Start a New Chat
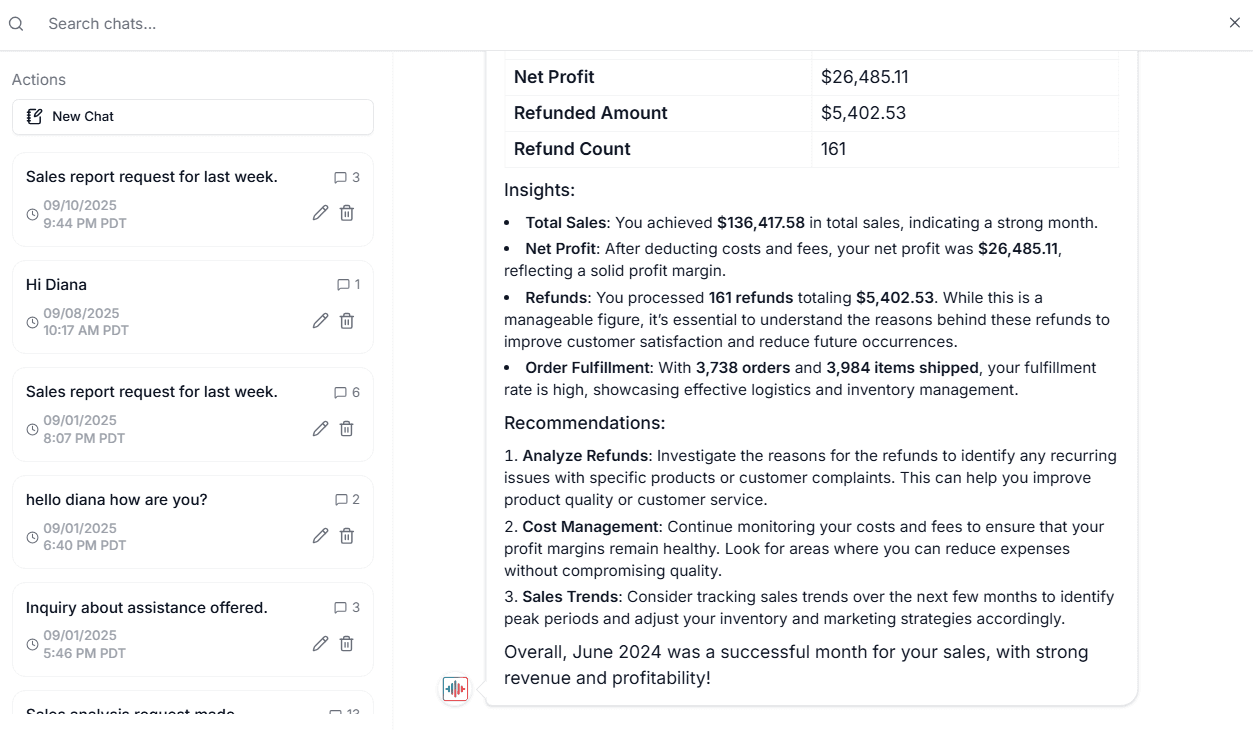Viewport: 1253px width, 730px height. [x=193, y=117]
